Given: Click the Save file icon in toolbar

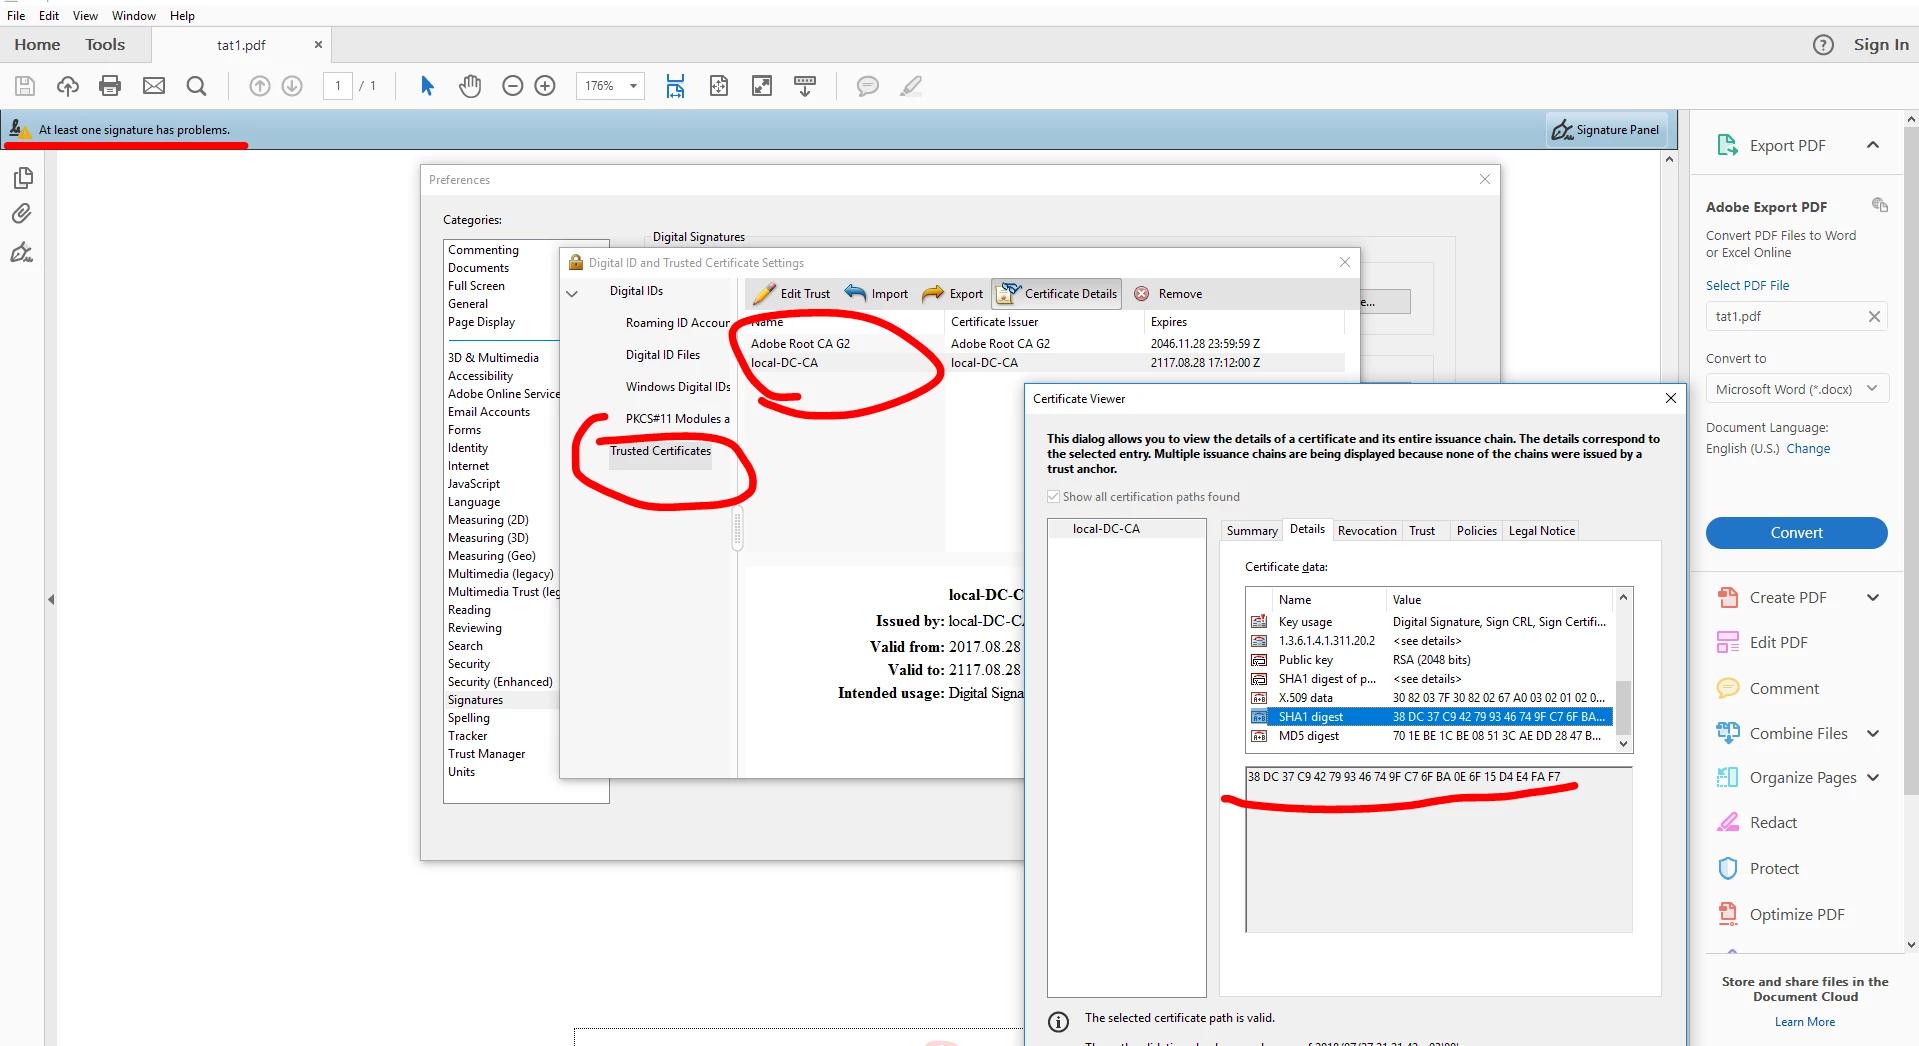Looking at the screenshot, I should [25, 86].
